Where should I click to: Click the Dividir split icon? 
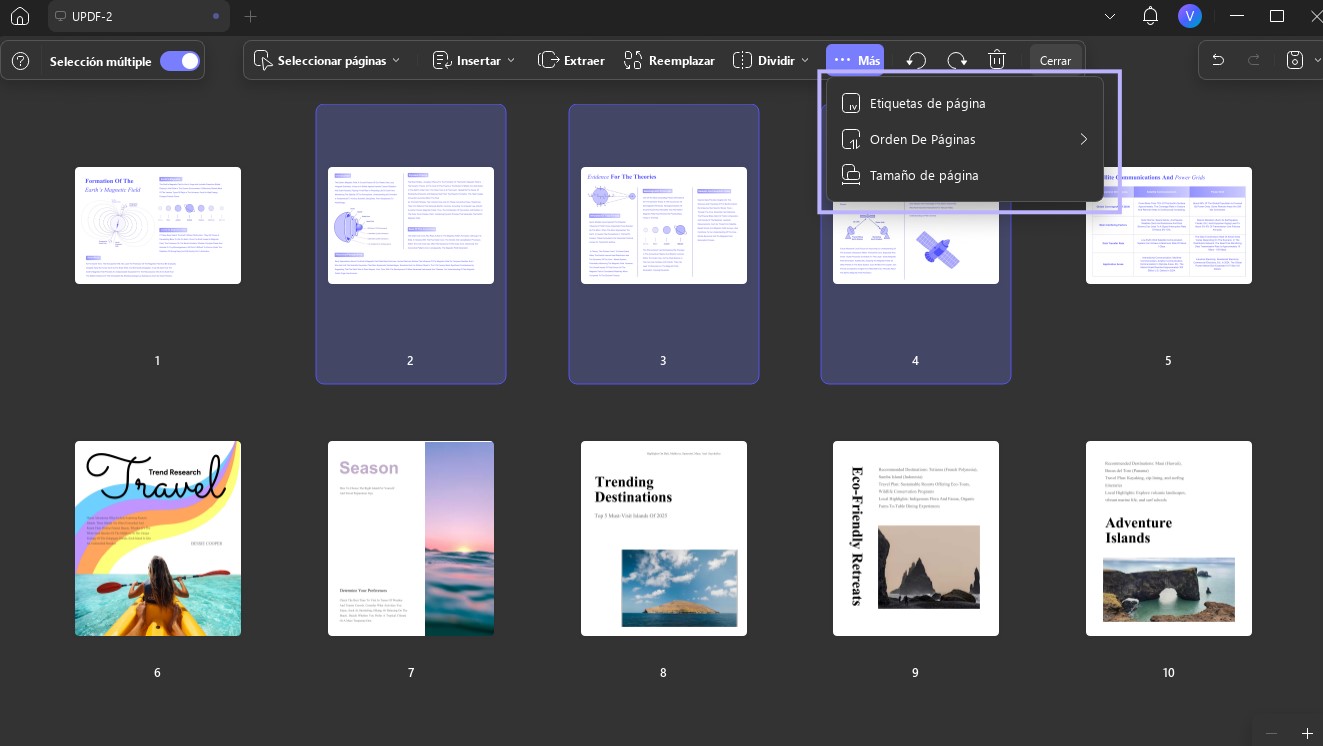(x=742, y=61)
